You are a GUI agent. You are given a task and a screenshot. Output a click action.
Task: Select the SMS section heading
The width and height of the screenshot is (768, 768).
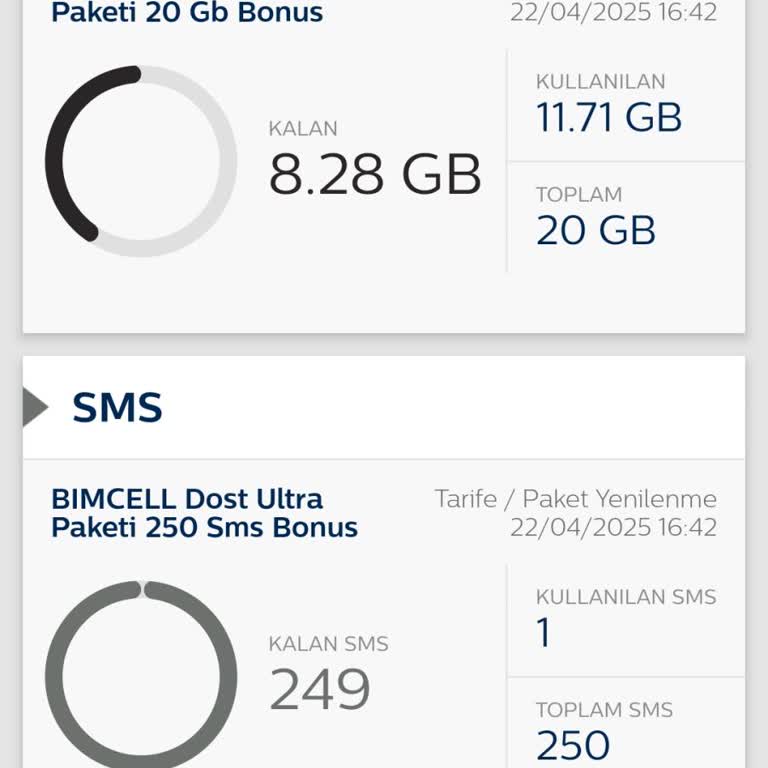coord(117,408)
